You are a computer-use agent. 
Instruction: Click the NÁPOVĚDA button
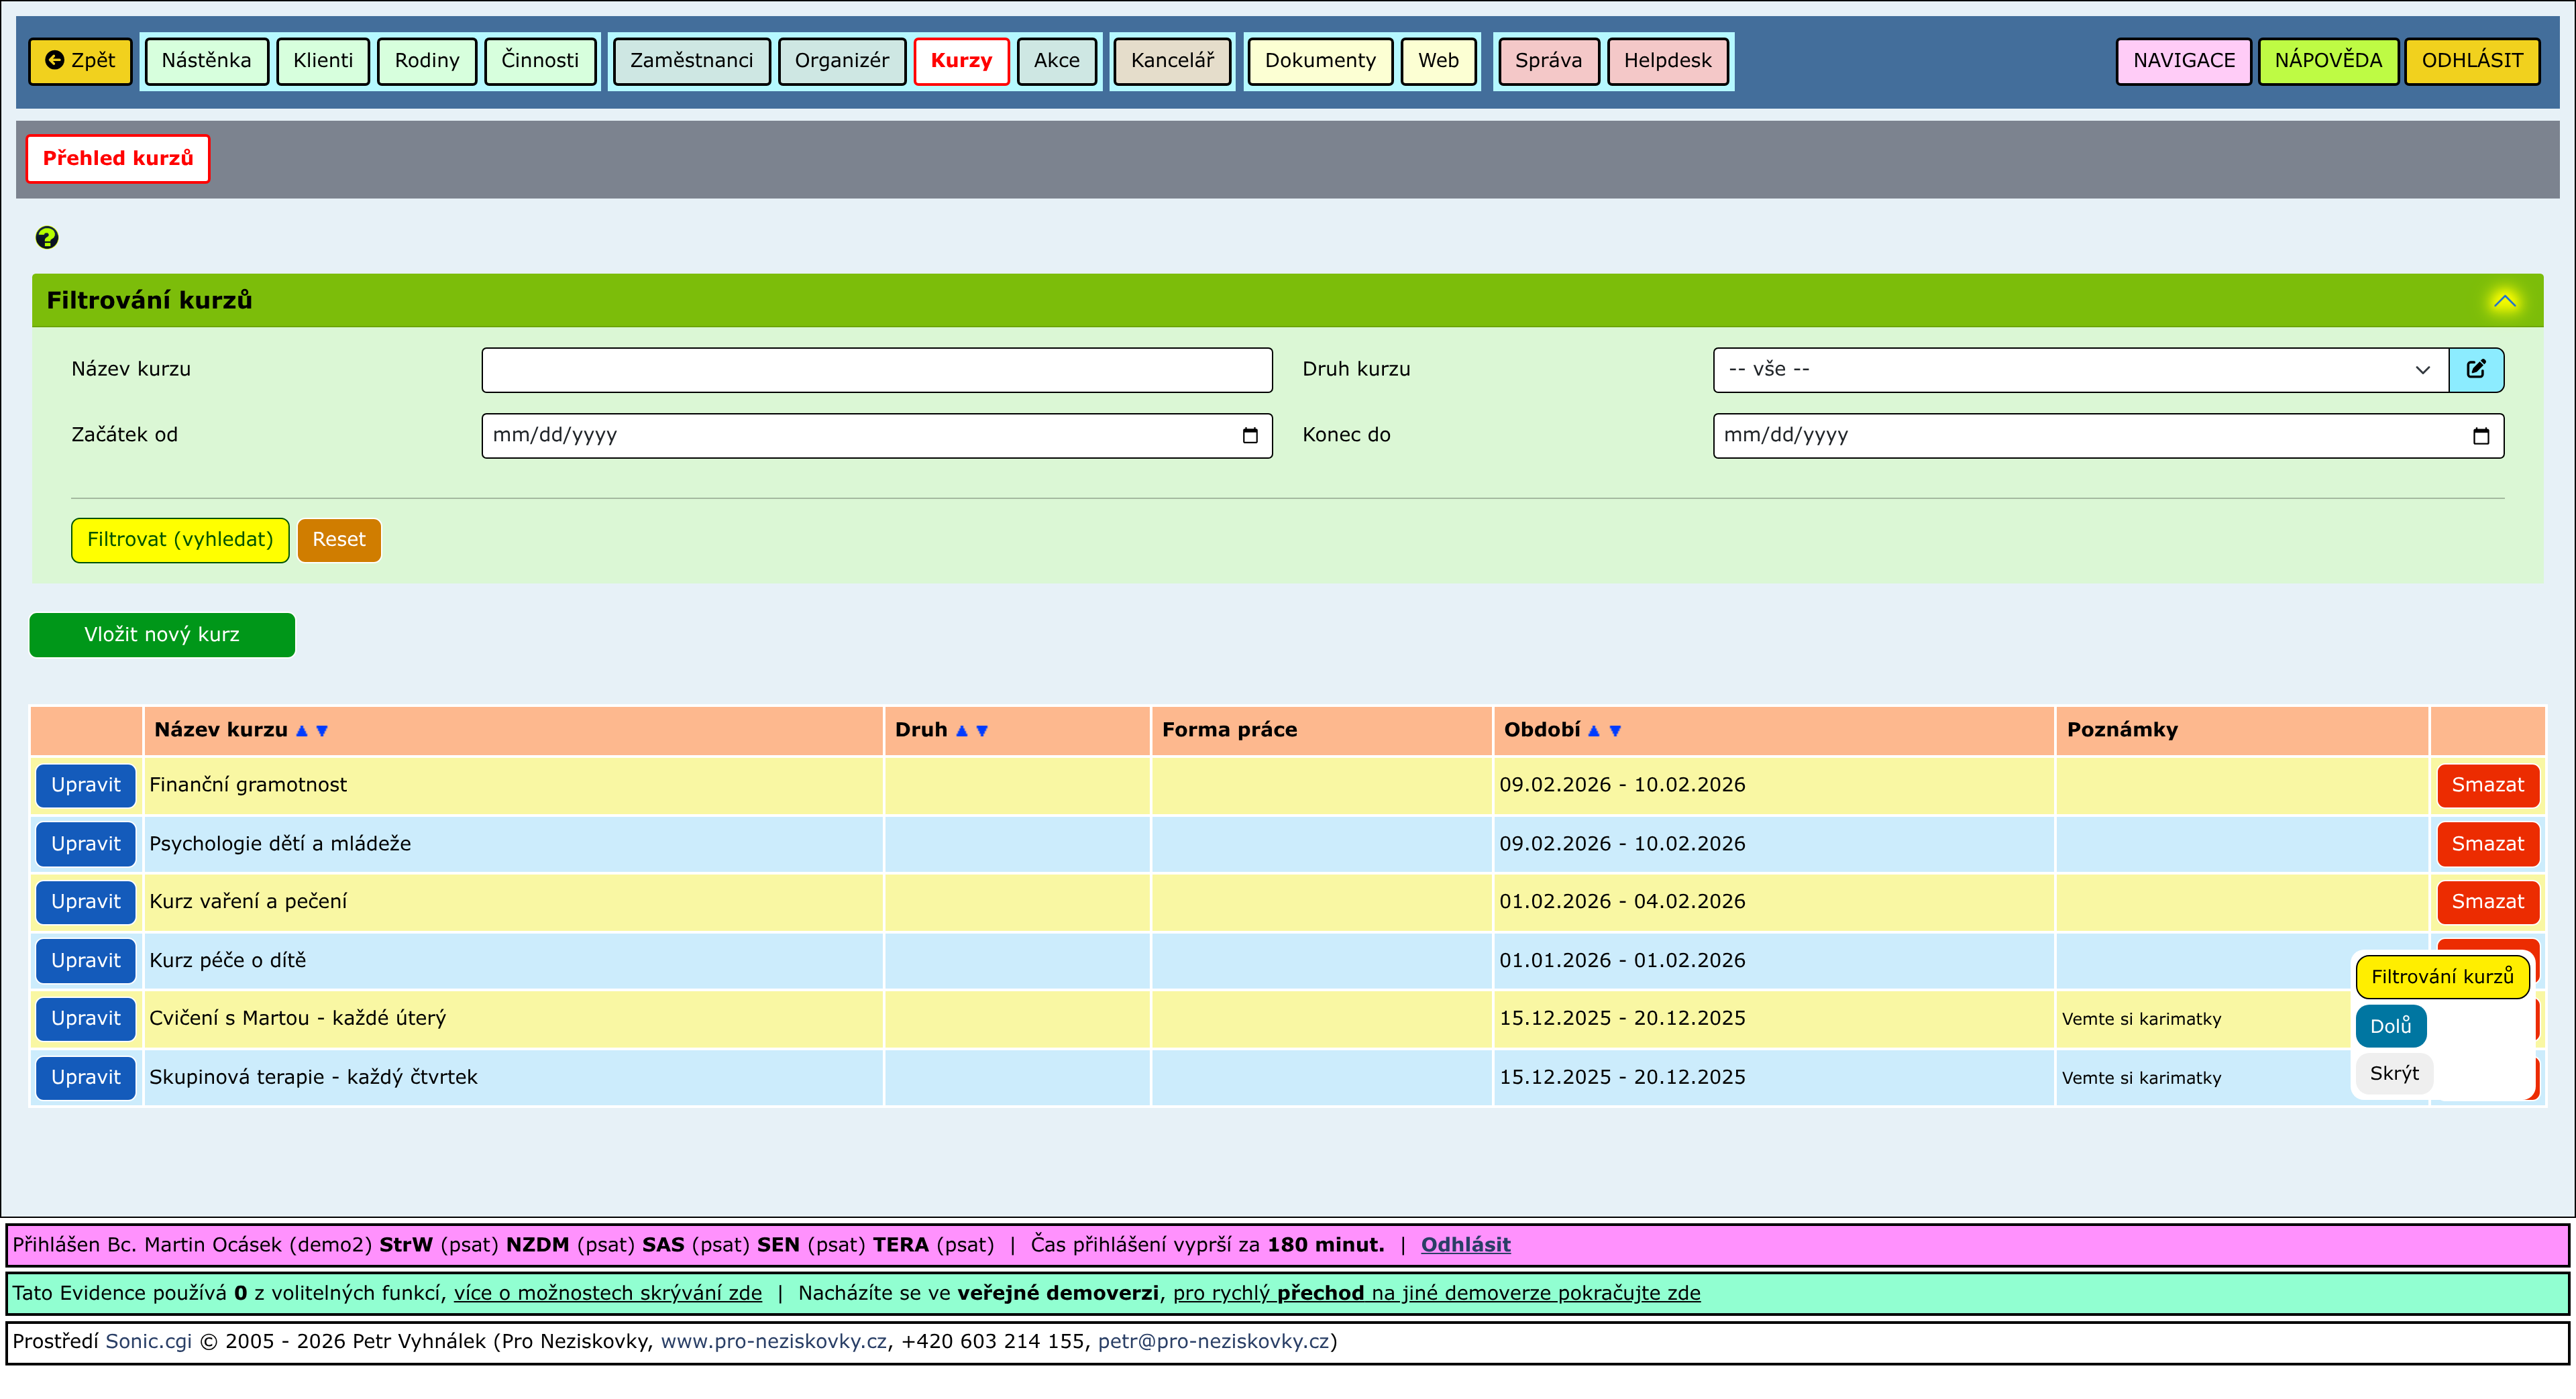(2328, 61)
